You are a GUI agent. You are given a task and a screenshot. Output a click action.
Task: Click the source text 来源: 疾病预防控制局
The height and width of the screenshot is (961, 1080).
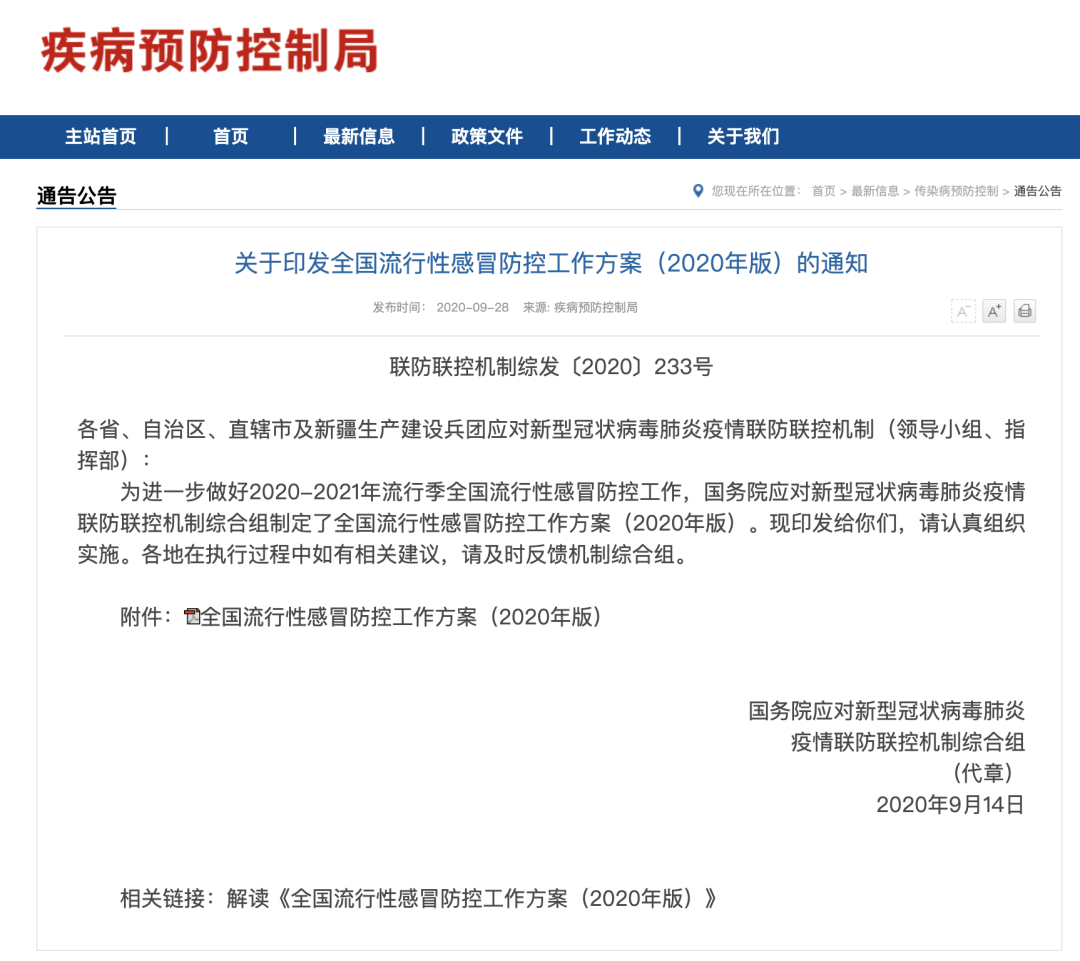(x=580, y=307)
